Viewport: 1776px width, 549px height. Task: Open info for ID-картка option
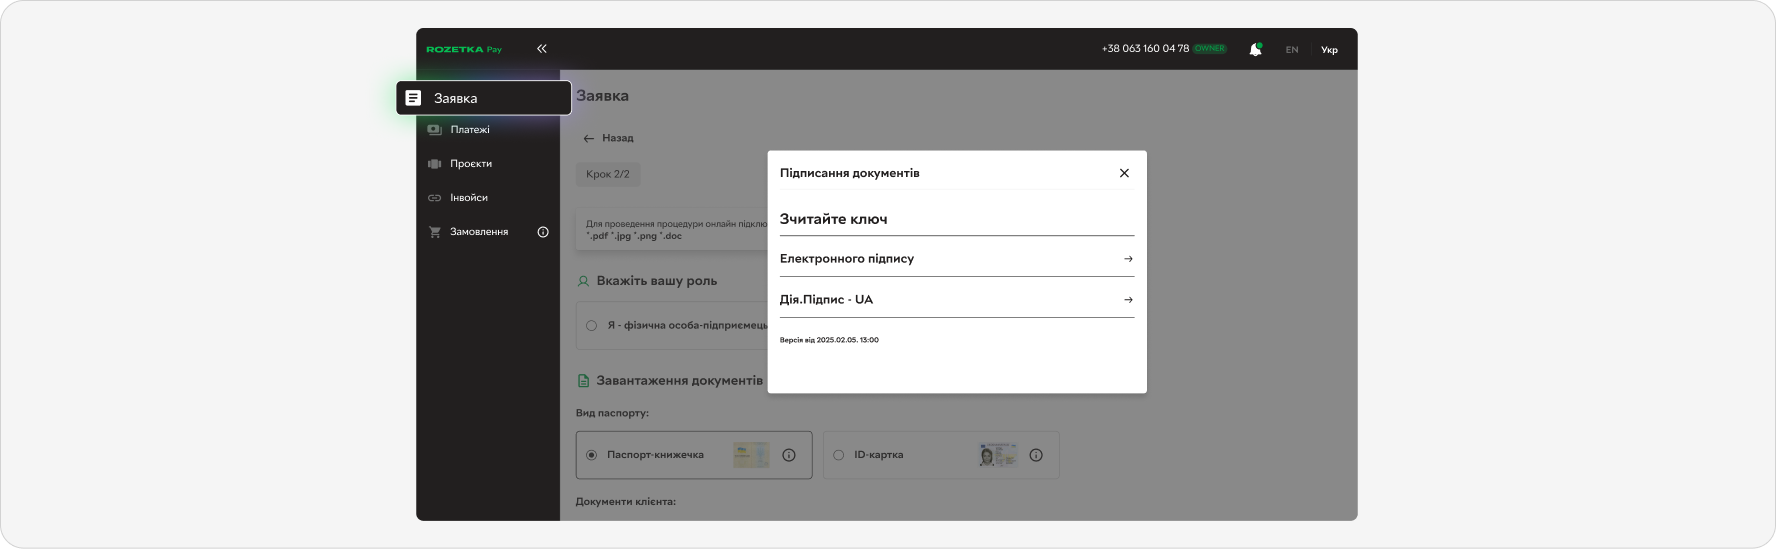pyautogui.click(x=1036, y=455)
